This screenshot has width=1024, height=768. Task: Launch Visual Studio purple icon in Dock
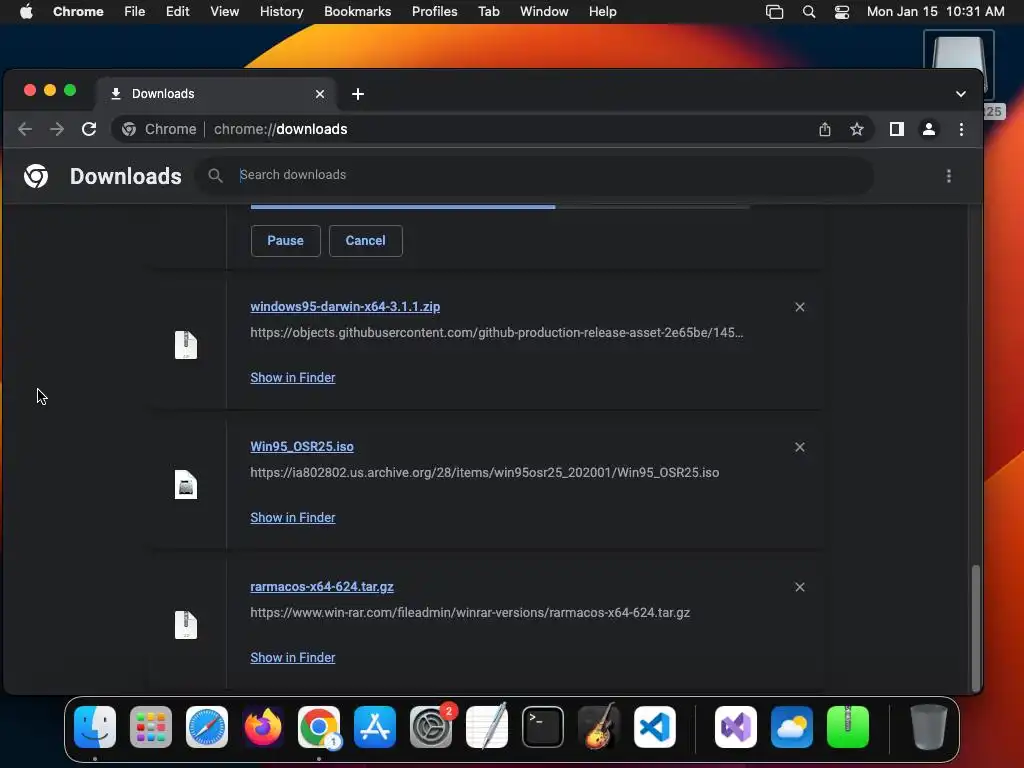736,727
